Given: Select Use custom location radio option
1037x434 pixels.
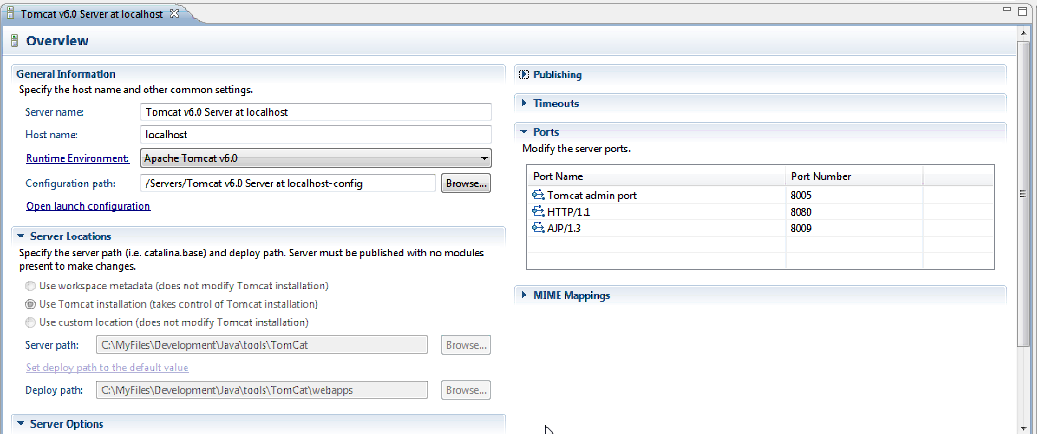Looking at the screenshot, I should pyautogui.click(x=30, y=323).
